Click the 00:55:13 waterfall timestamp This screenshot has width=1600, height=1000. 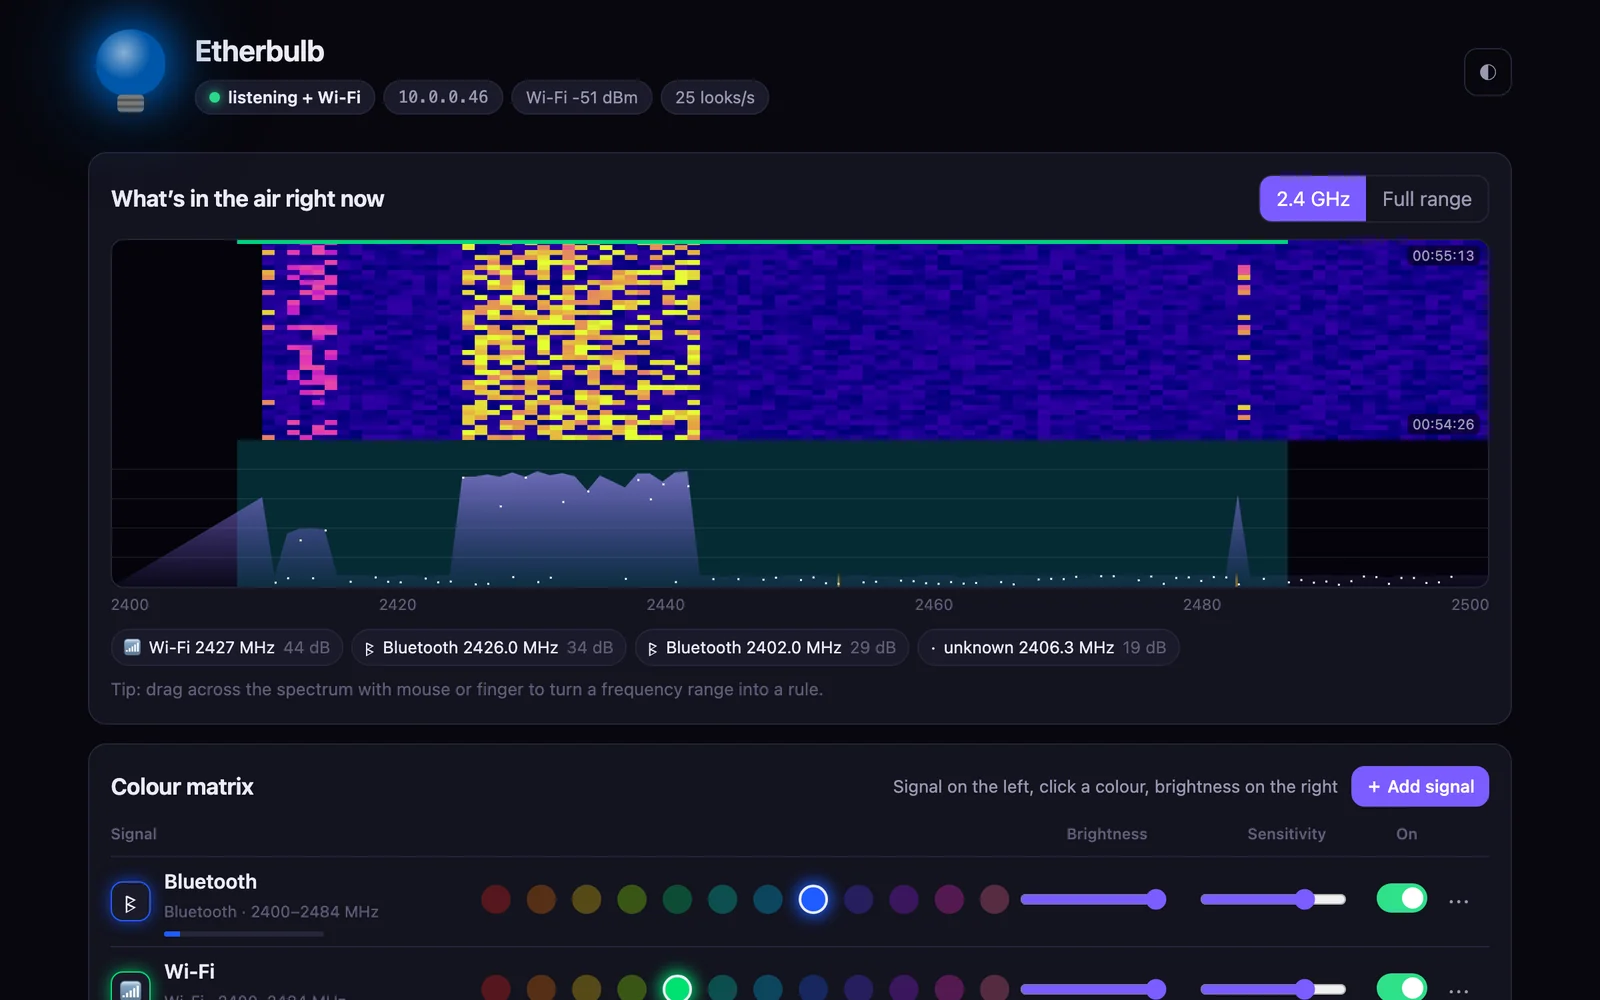click(1443, 256)
